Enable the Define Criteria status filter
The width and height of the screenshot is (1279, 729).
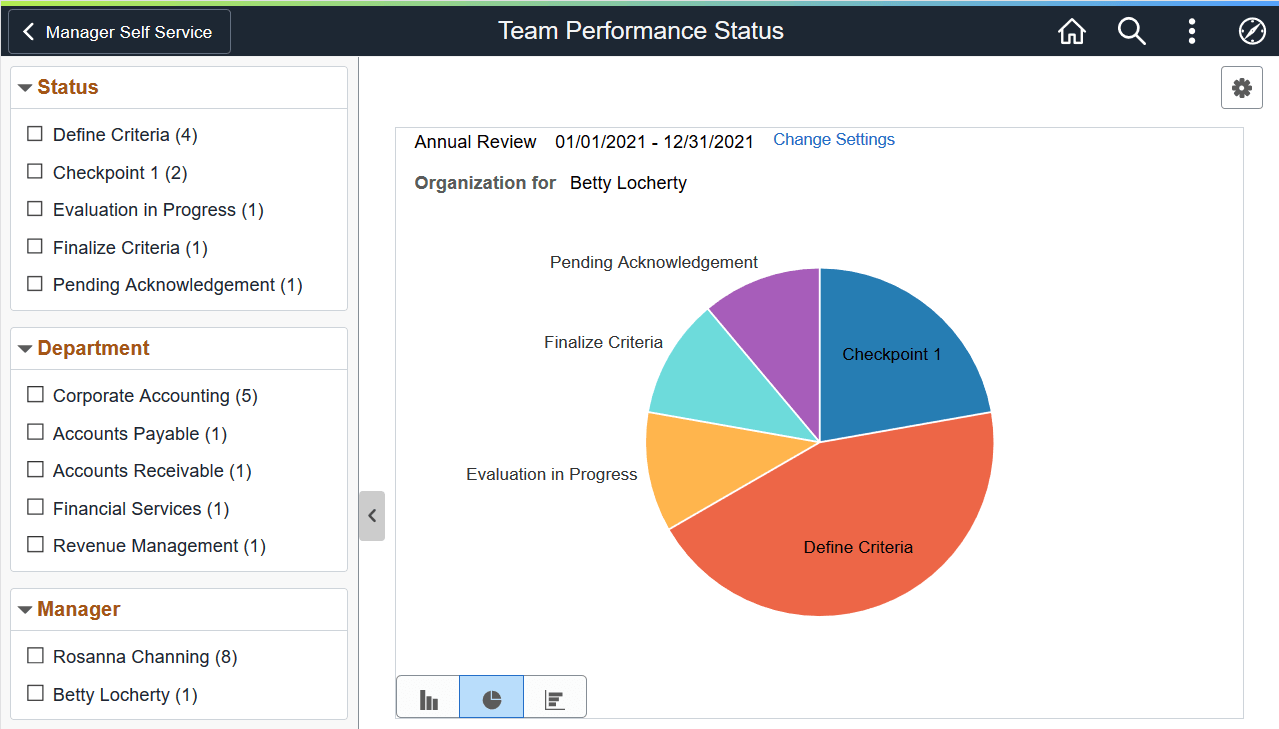[x=35, y=134]
